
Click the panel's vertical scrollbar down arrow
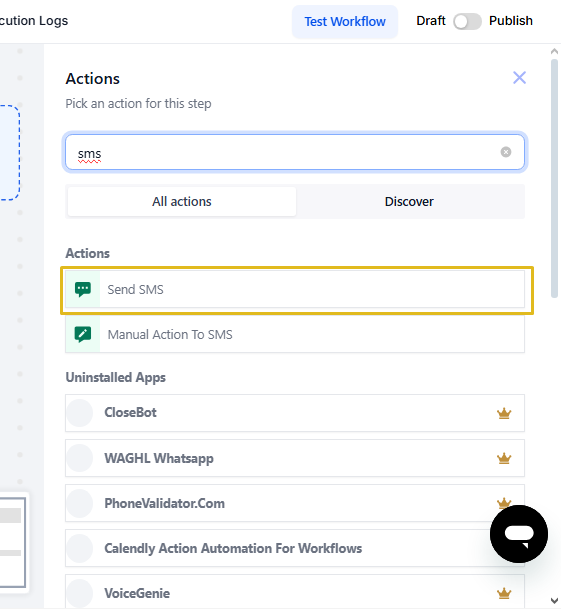click(554, 600)
